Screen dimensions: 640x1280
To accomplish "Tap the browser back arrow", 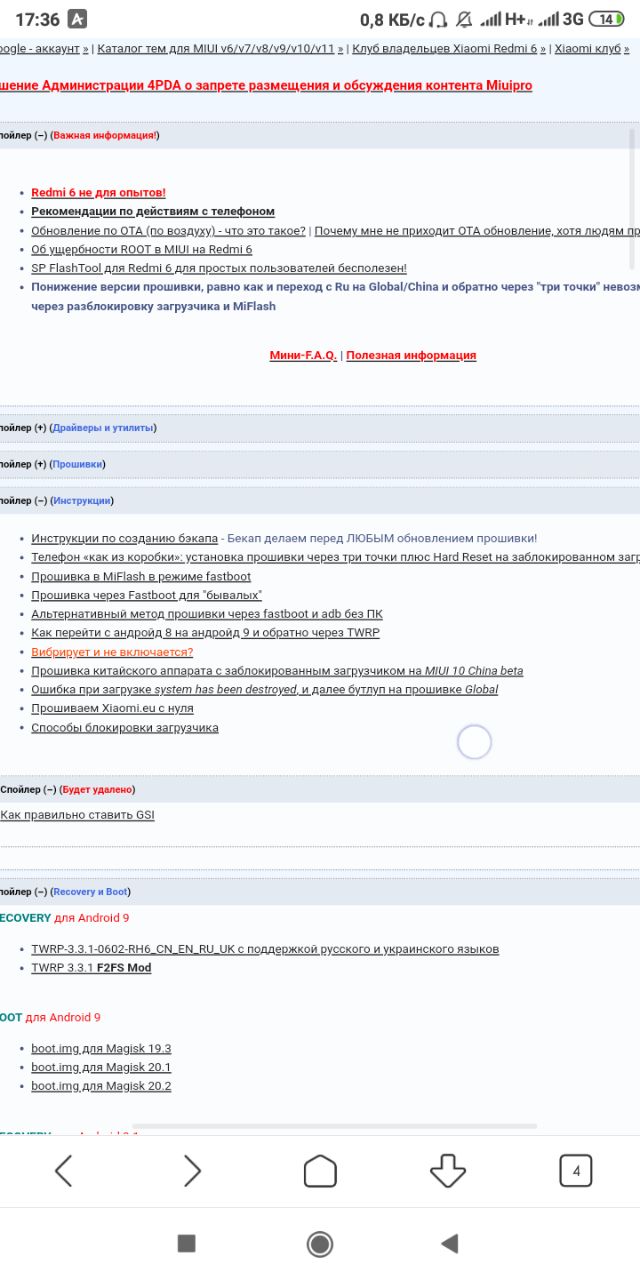I will point(63,1170).
